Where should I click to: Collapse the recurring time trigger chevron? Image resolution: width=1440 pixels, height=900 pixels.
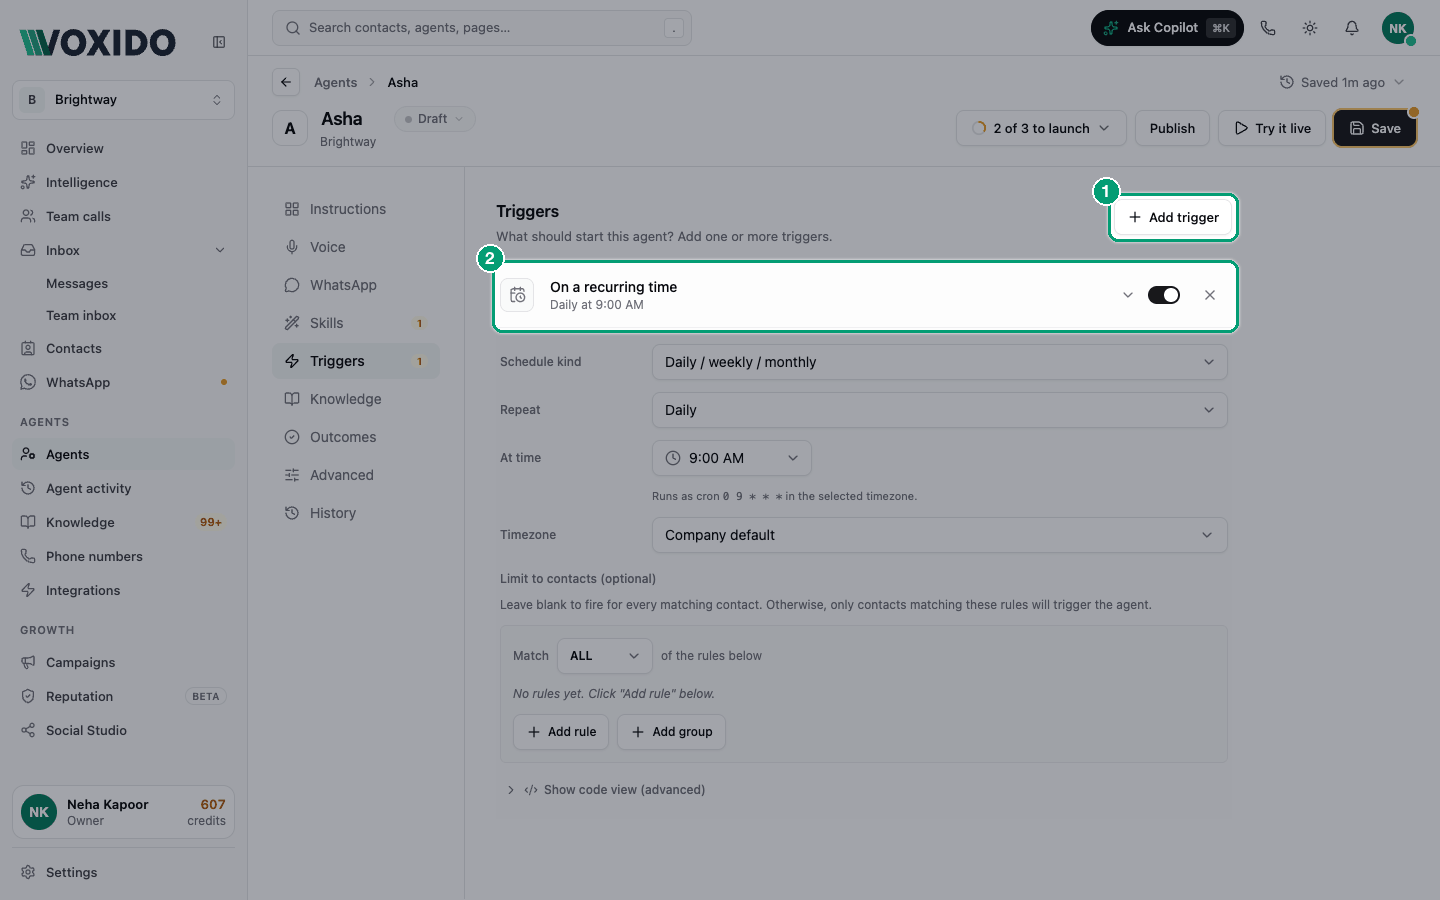coord(1127,295)
